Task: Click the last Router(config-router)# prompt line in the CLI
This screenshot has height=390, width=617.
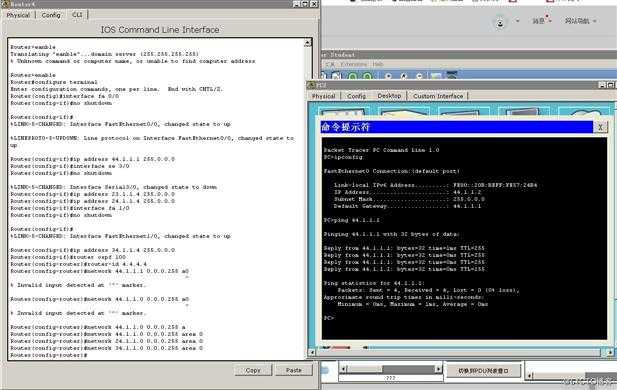Action: point(49,355)
